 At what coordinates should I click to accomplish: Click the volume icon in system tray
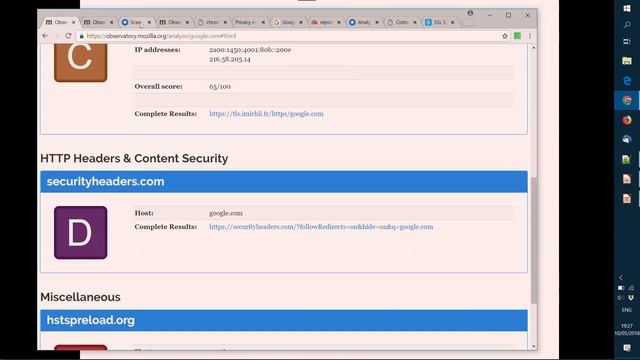click(x=620, y=298)
